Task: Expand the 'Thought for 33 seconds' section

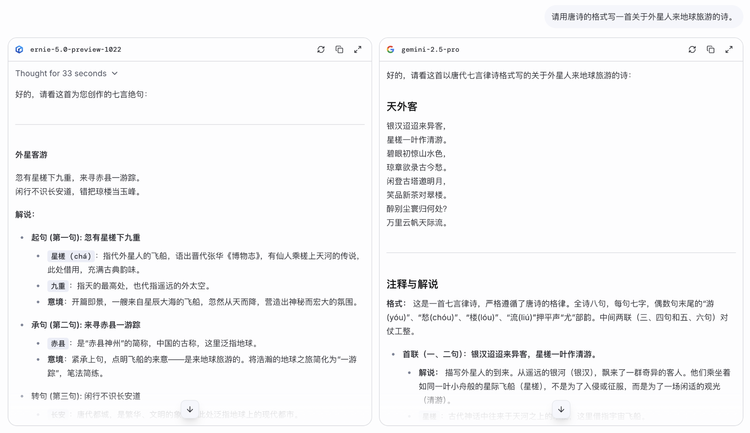Action: pos(61,73)
